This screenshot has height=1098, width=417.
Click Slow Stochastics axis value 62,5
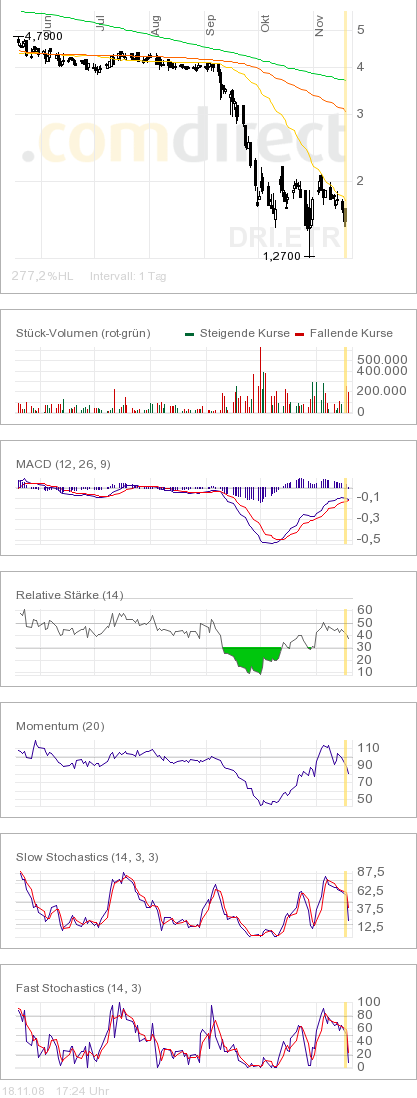(371, 891)
